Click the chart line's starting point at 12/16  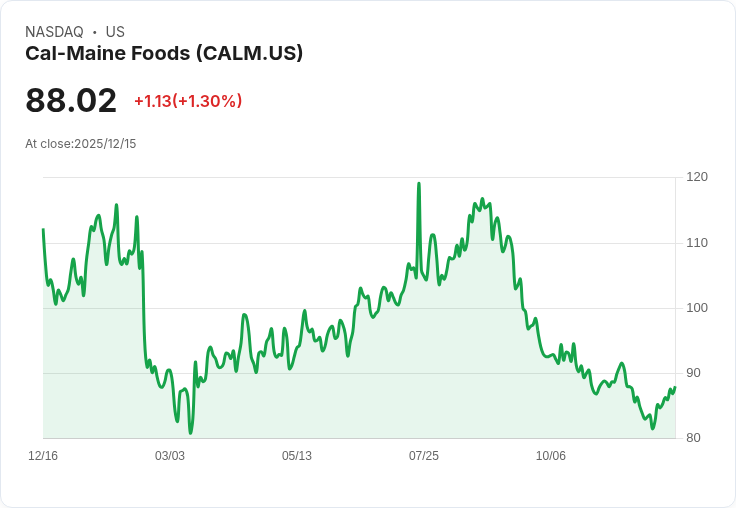click(43, 230)
